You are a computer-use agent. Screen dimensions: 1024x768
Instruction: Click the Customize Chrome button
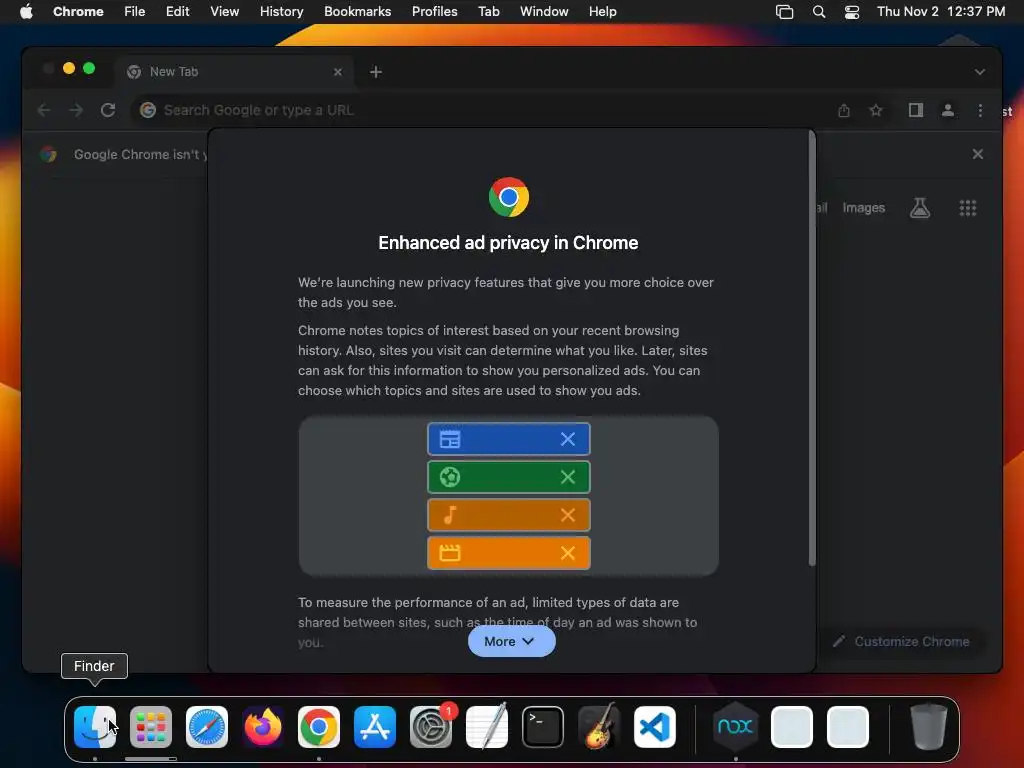tap(901, 641)
